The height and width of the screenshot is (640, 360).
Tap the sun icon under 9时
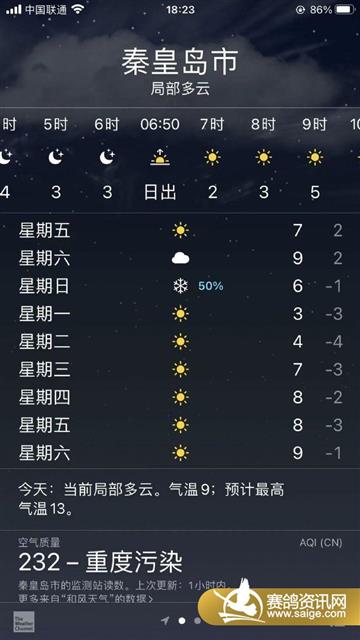click(x=315, y=158)
